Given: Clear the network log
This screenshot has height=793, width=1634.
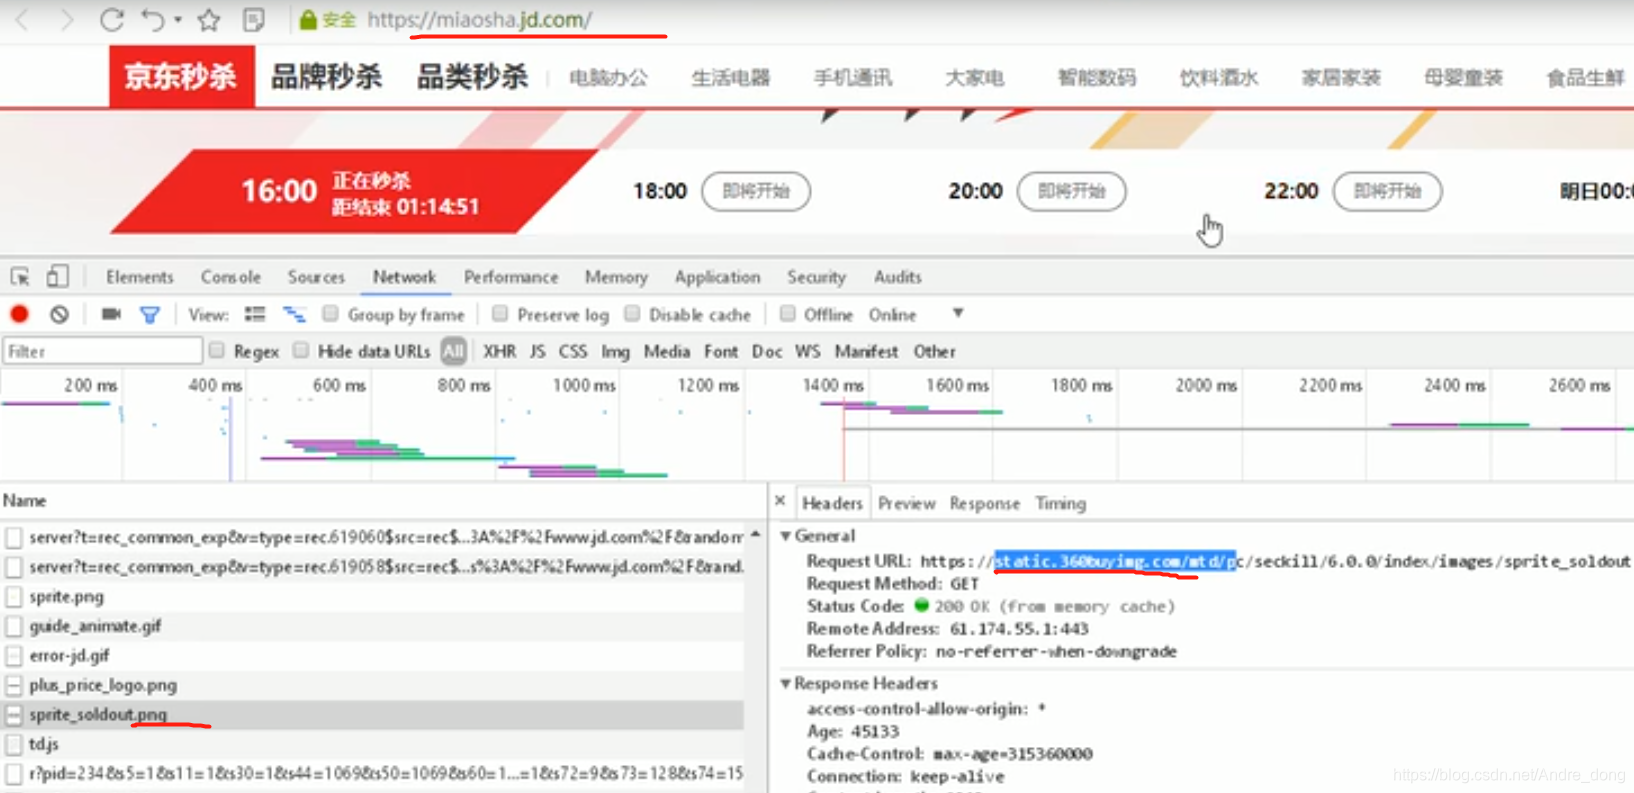Looking at the screenshot, I should tap(60, 314).
